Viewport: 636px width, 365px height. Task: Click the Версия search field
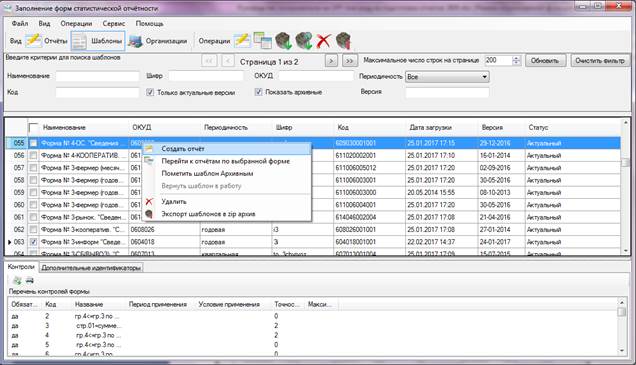[x=447, y=92]
